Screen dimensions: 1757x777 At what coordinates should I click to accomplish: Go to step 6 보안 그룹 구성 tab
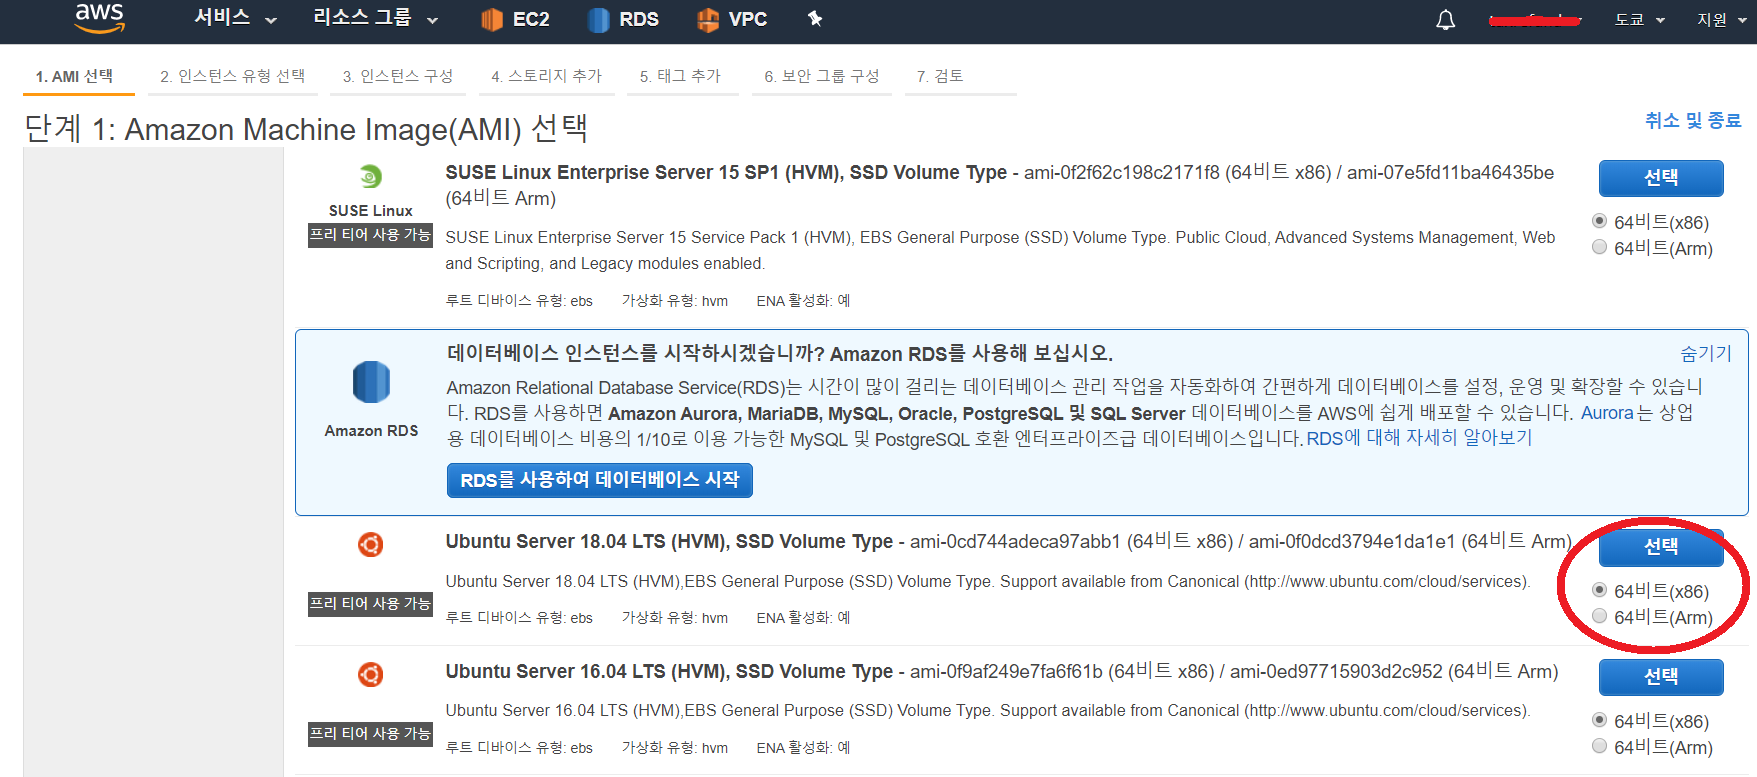pyautogui.click(x=821, y=76)
